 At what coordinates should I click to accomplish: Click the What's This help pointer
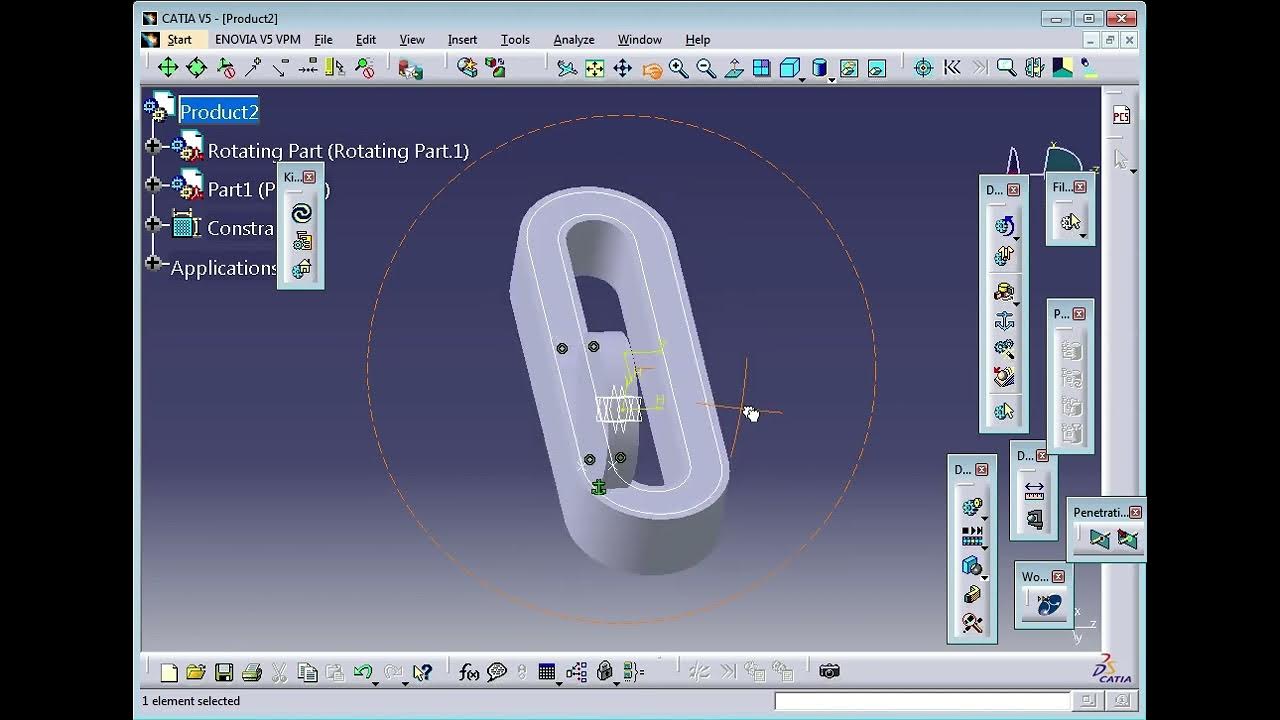point(422,672)
